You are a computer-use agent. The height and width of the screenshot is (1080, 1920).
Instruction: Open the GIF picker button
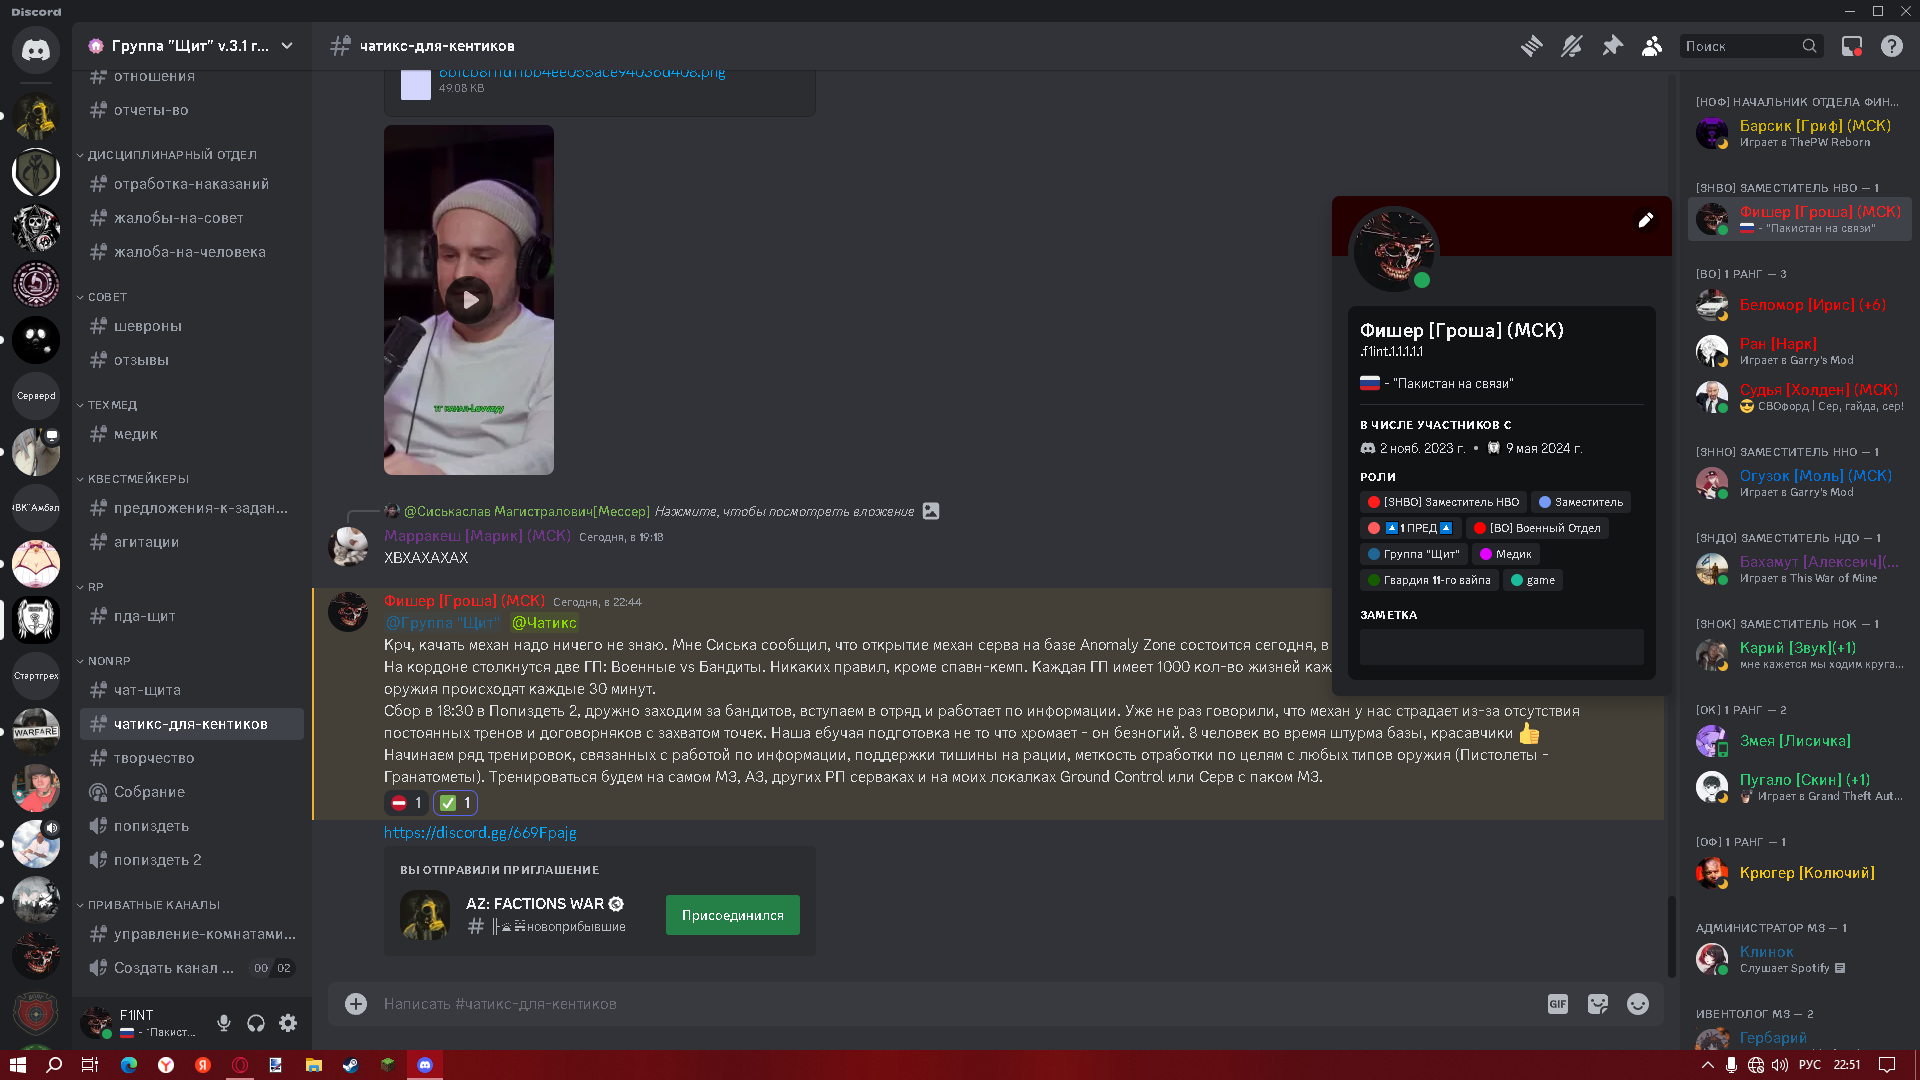(x=1557, y=1004)
